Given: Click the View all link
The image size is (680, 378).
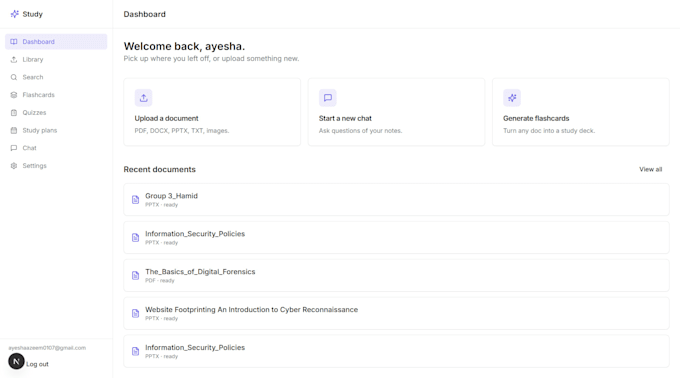Looking at the screenshot, I should pyautogui.click(x=651, y=169).
